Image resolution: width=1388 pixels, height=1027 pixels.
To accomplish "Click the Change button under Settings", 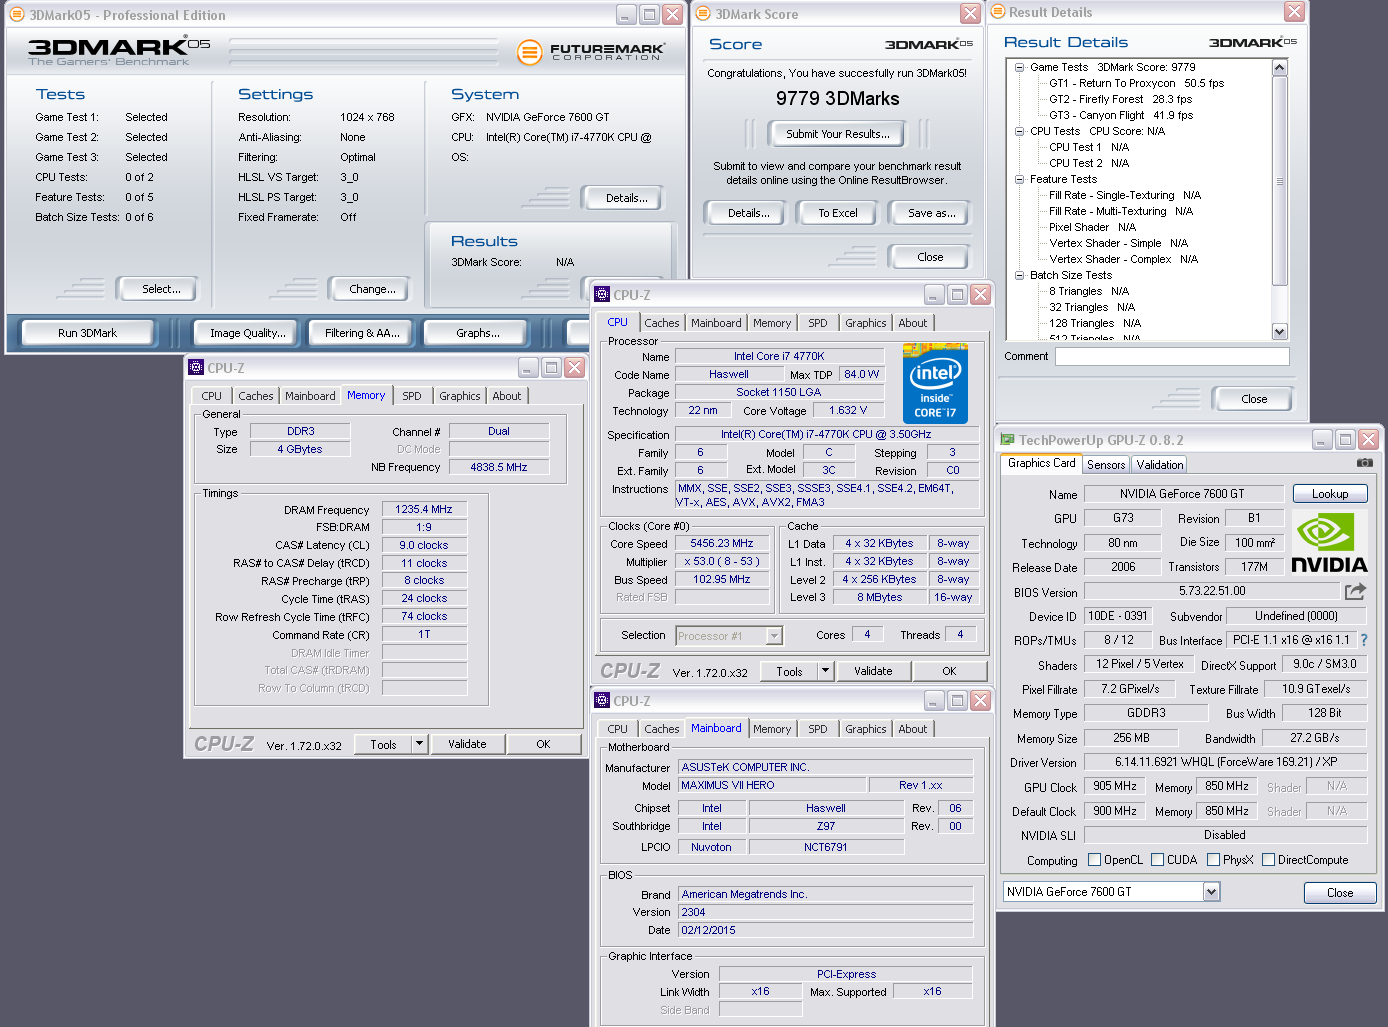I will [x=371, y=289].
